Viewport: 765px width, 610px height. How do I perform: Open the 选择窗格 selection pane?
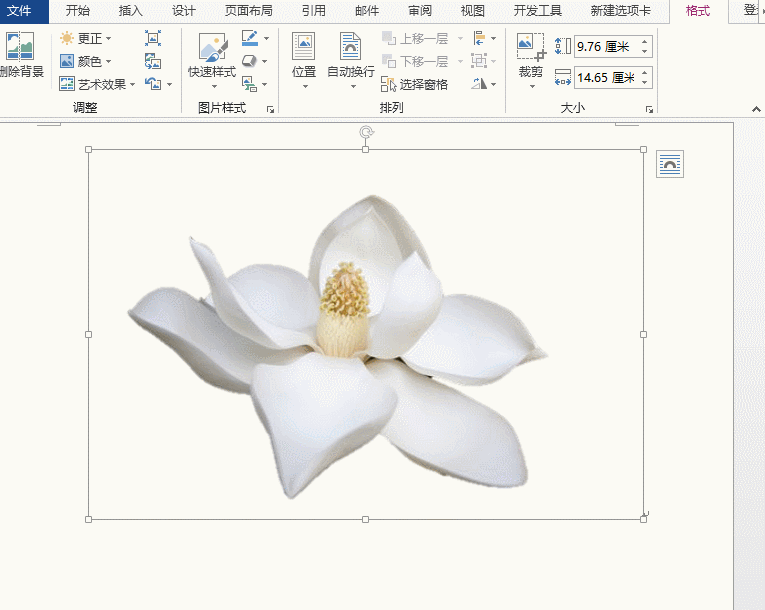pyautogui.click(x=414, y=84)
